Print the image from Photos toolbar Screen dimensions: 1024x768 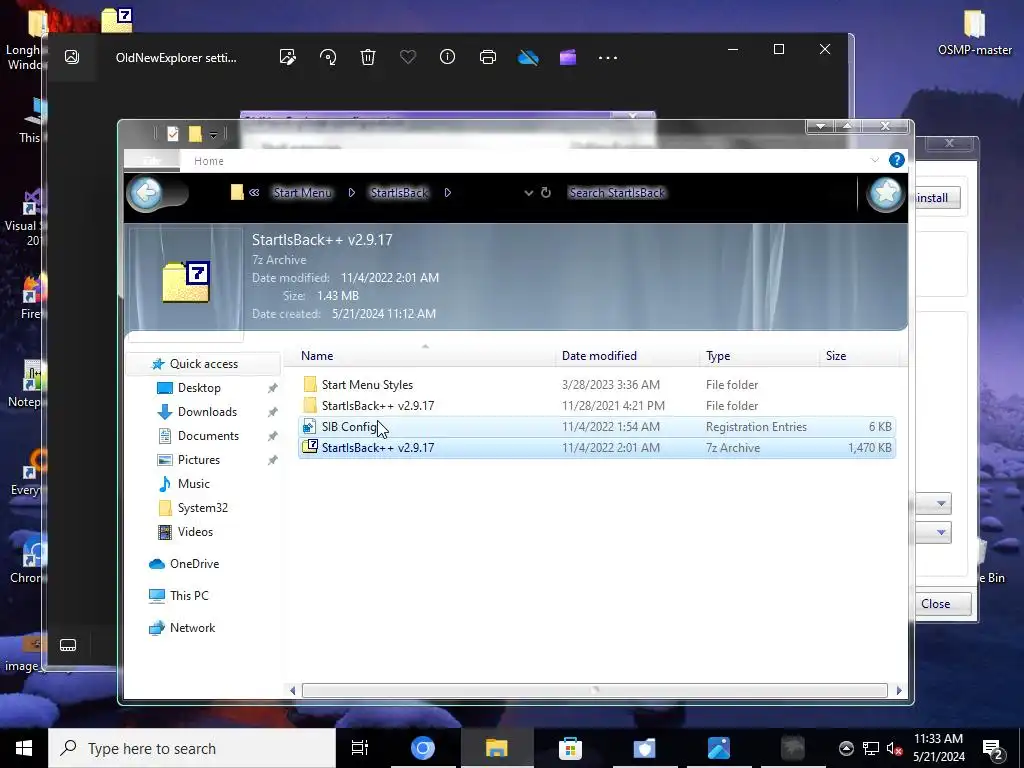click(488, 57)
